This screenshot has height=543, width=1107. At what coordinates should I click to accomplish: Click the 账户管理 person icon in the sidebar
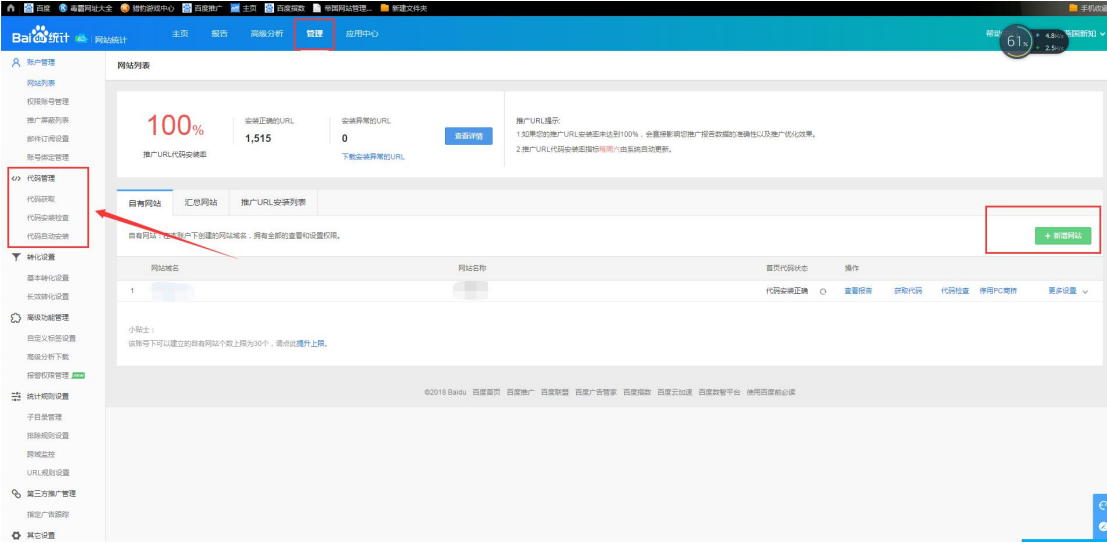coord(16,62)
